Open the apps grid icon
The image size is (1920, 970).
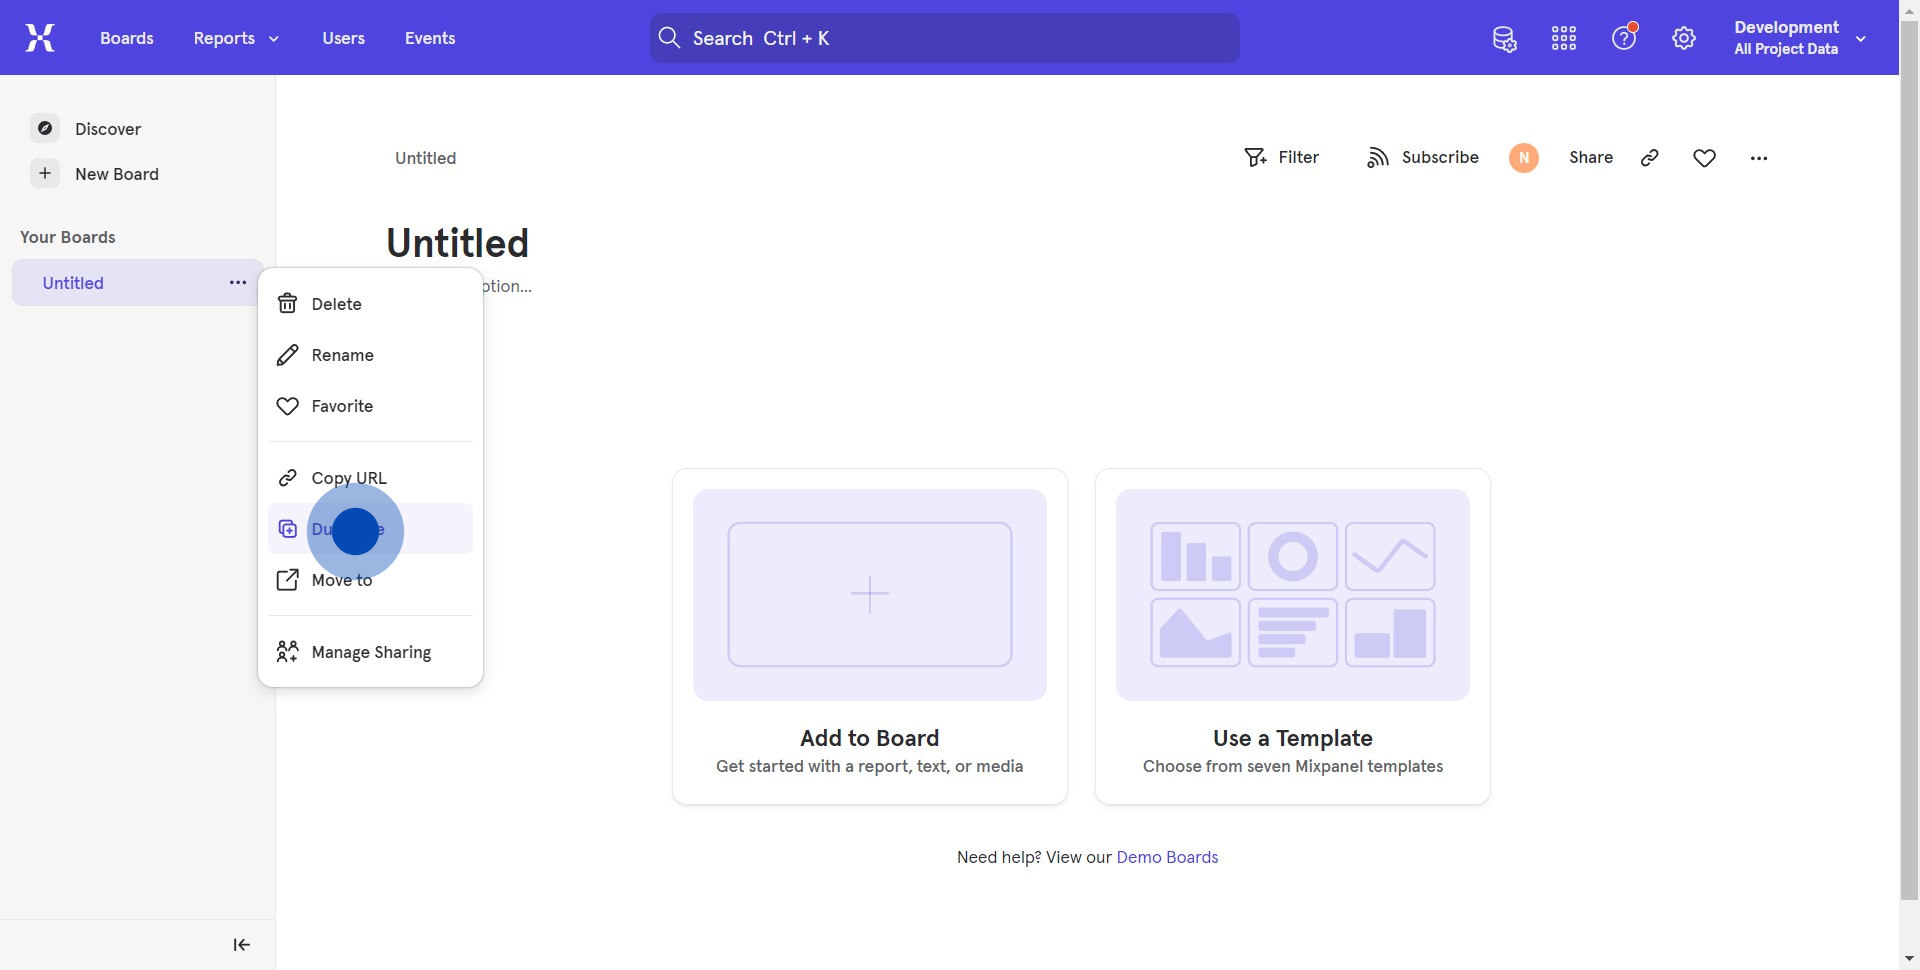point(1564,39)
